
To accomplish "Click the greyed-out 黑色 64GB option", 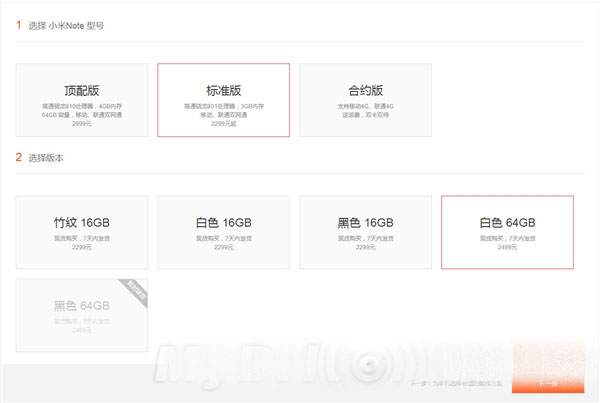I will pos(82,315).
